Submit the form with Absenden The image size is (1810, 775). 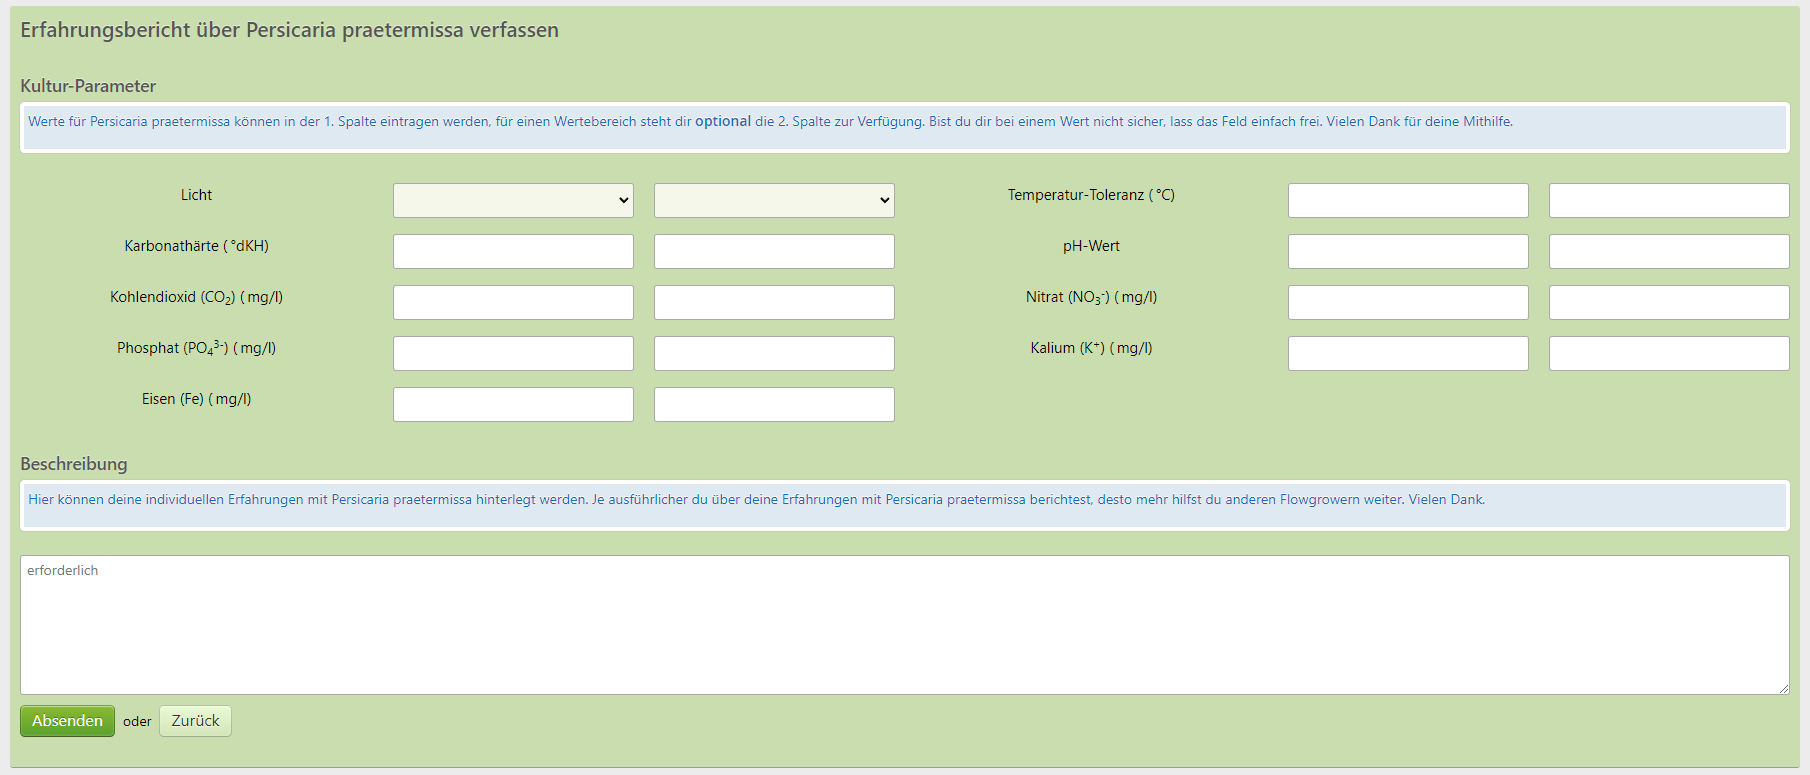pyautogui.click(x=67, y=721)
